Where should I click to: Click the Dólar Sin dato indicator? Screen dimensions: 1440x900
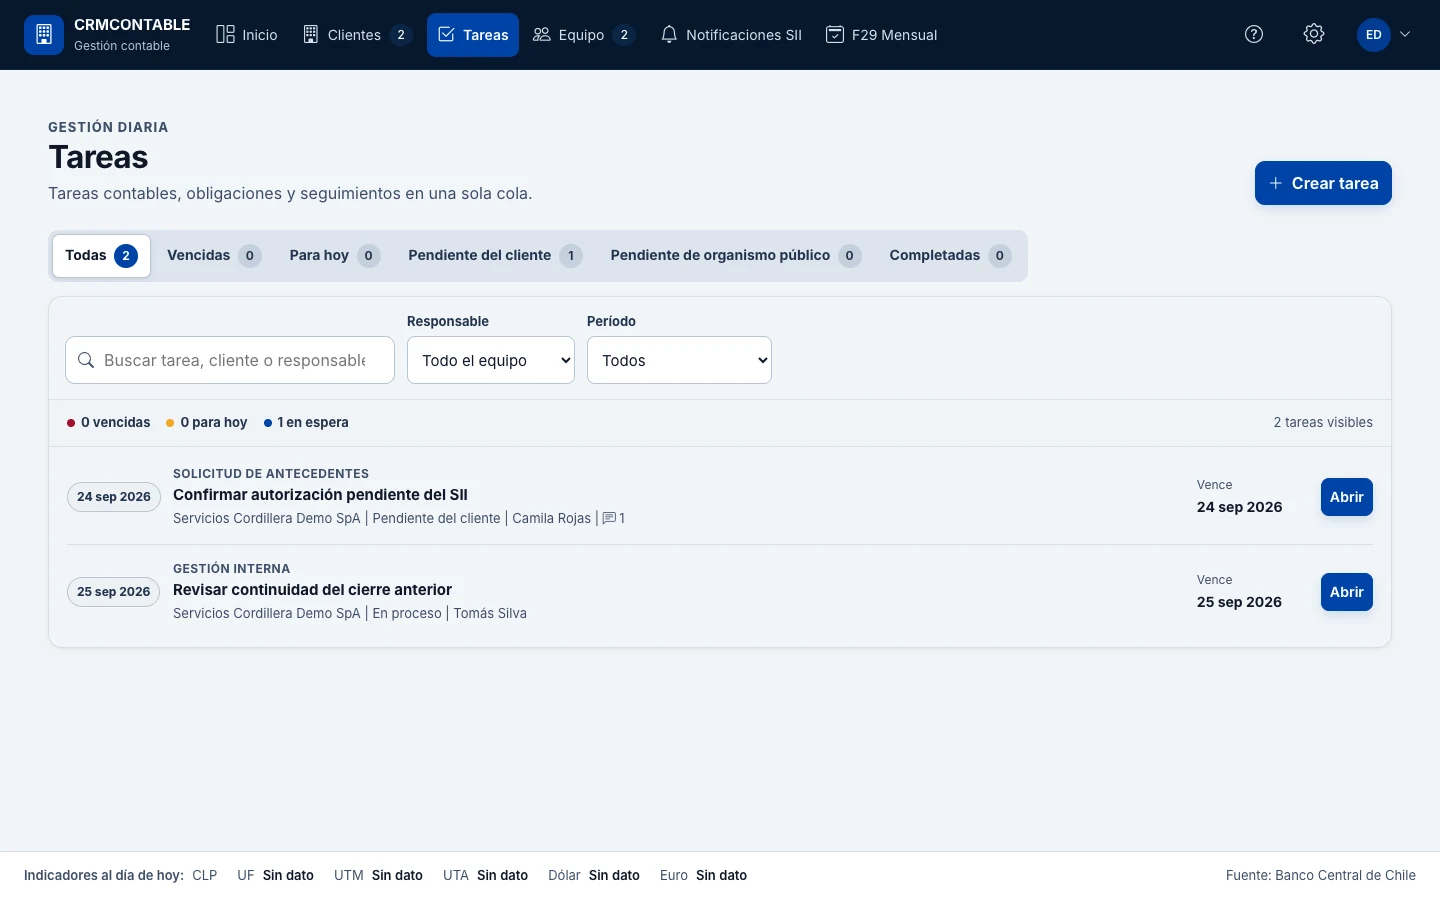point(594,875)
